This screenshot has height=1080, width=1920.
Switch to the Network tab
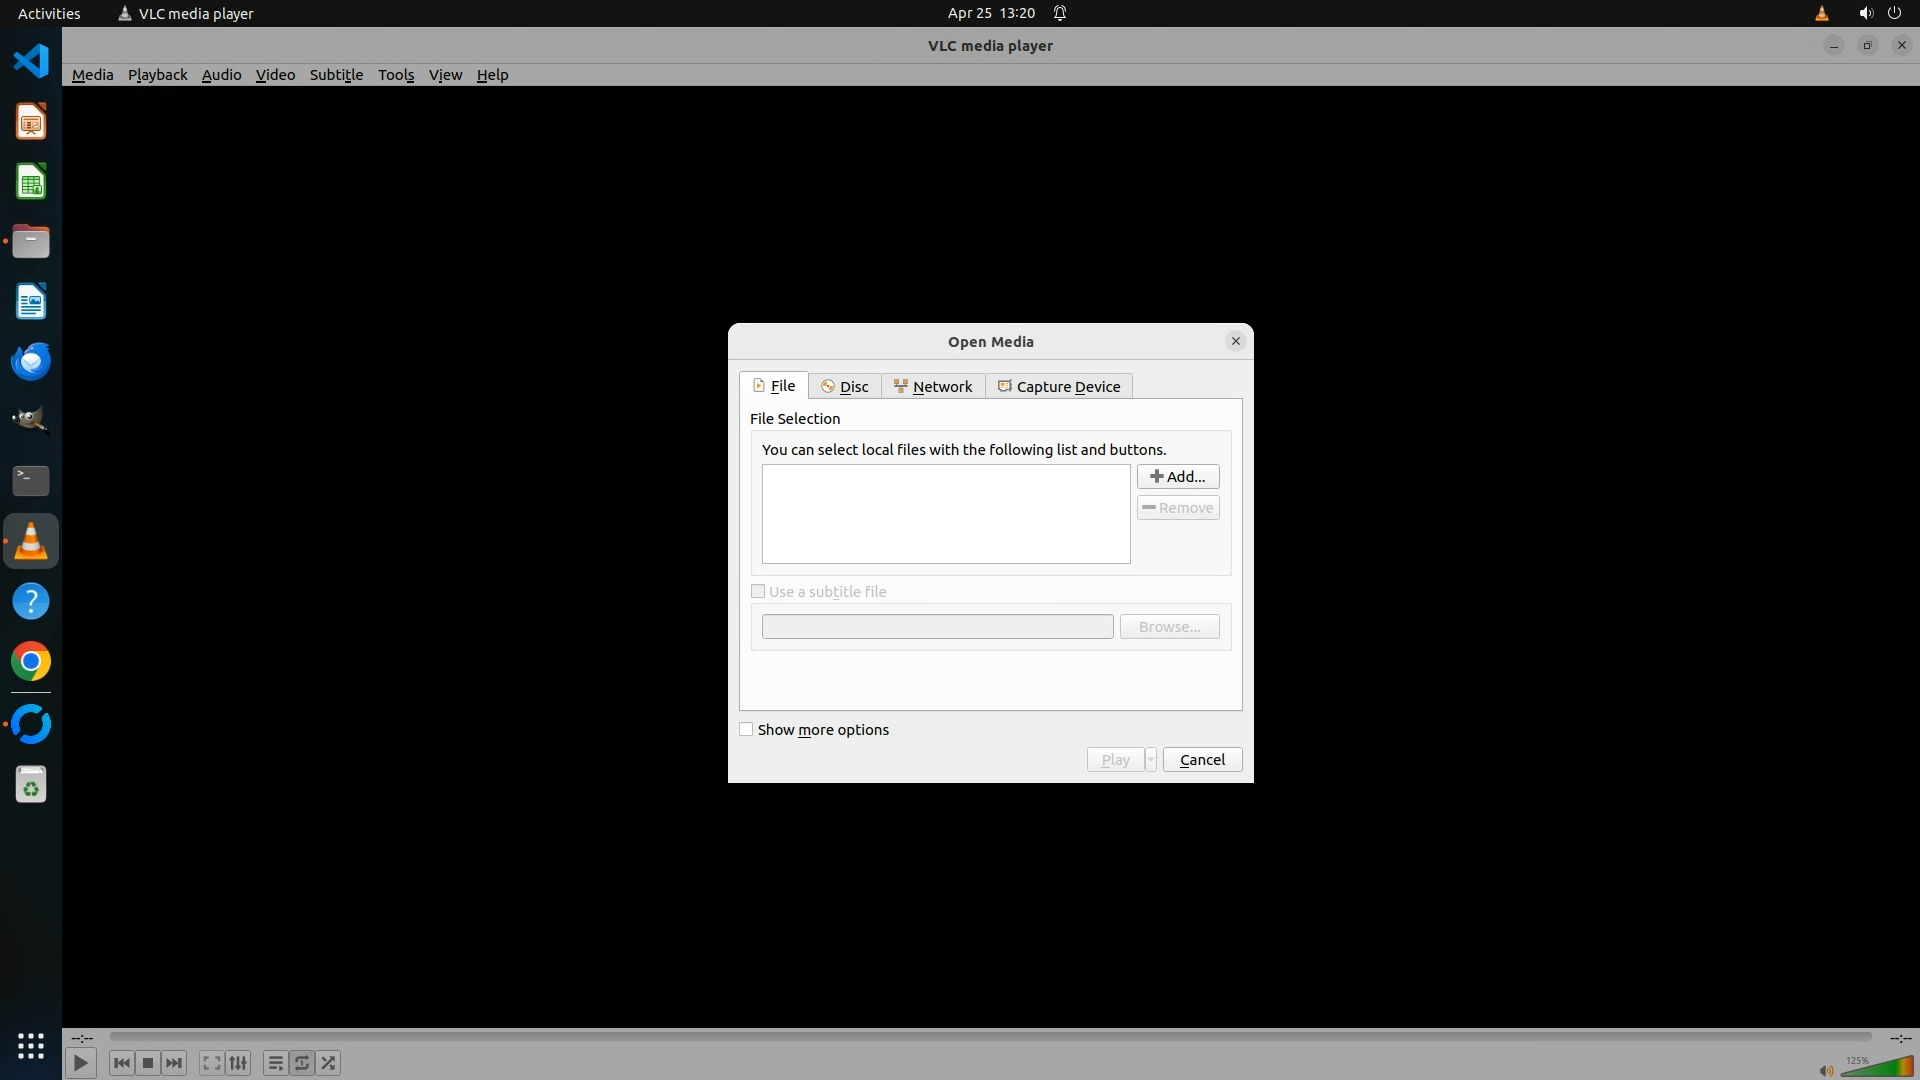pos(933,387)
